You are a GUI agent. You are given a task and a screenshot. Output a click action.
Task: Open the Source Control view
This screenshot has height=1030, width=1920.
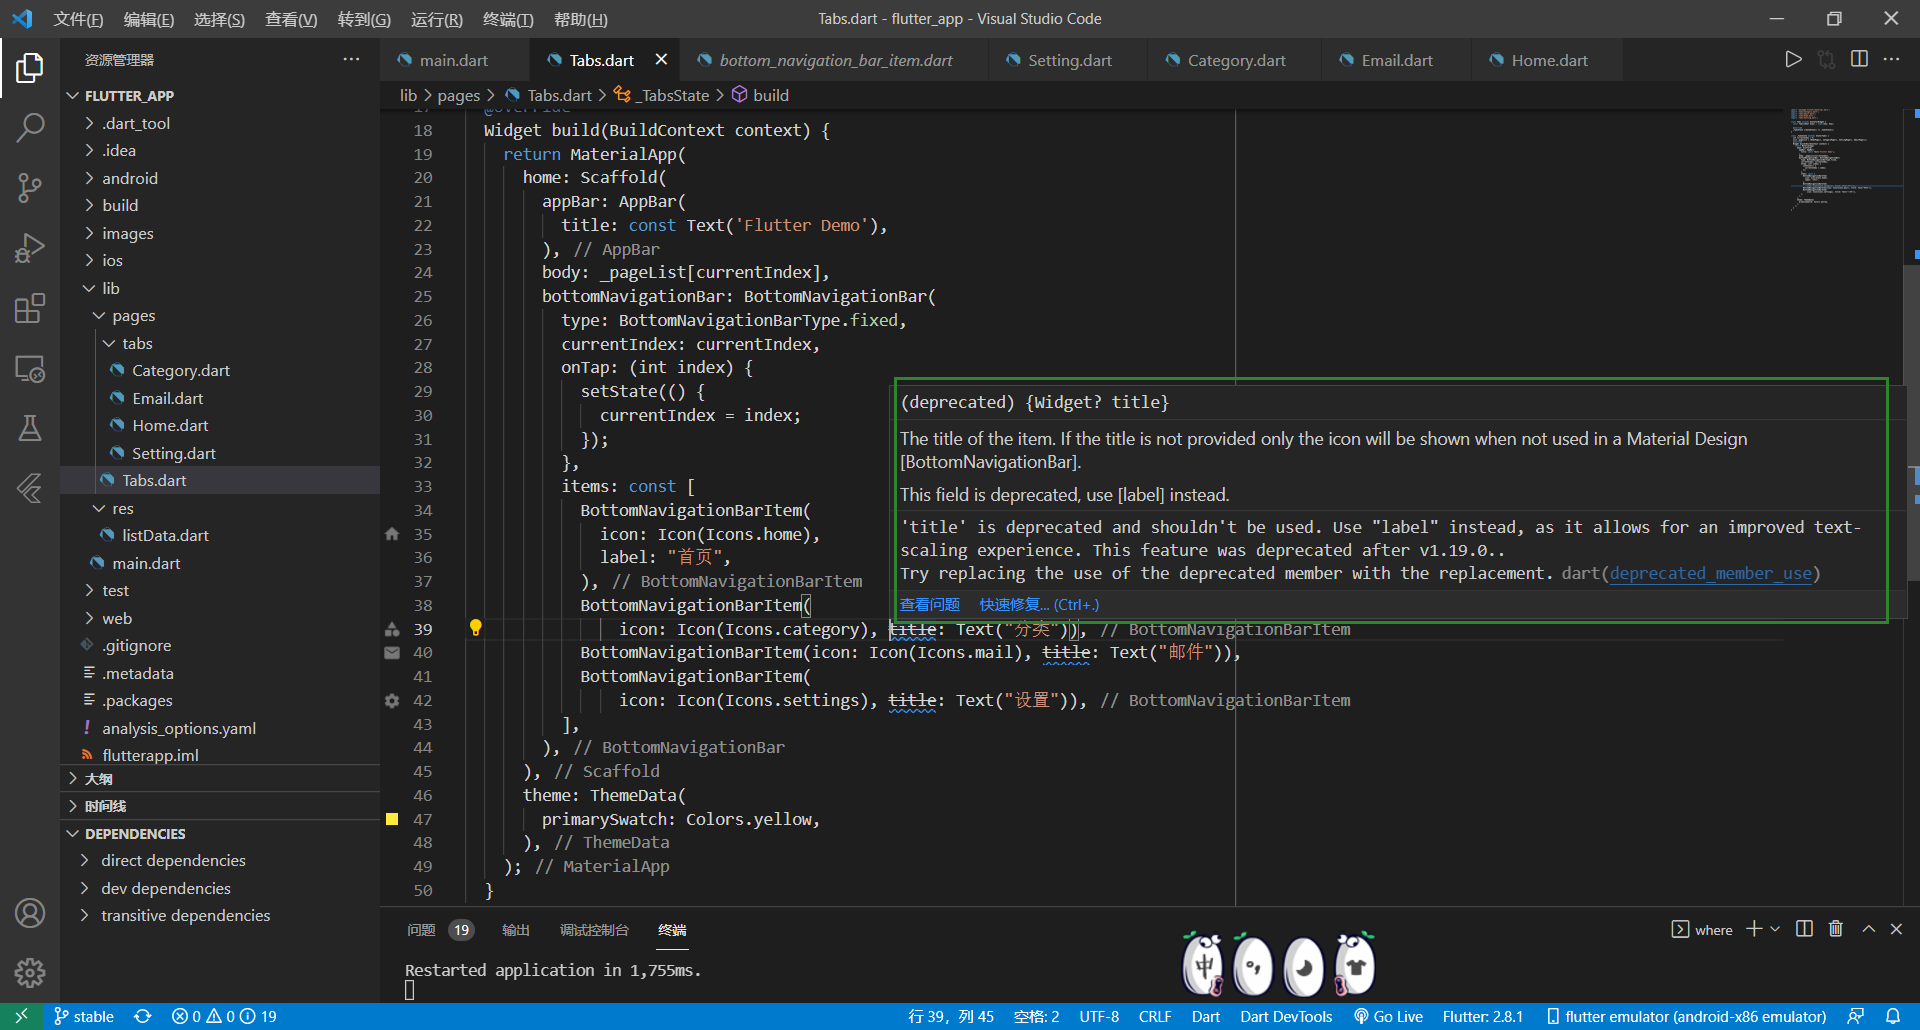(x=30, y=188)
